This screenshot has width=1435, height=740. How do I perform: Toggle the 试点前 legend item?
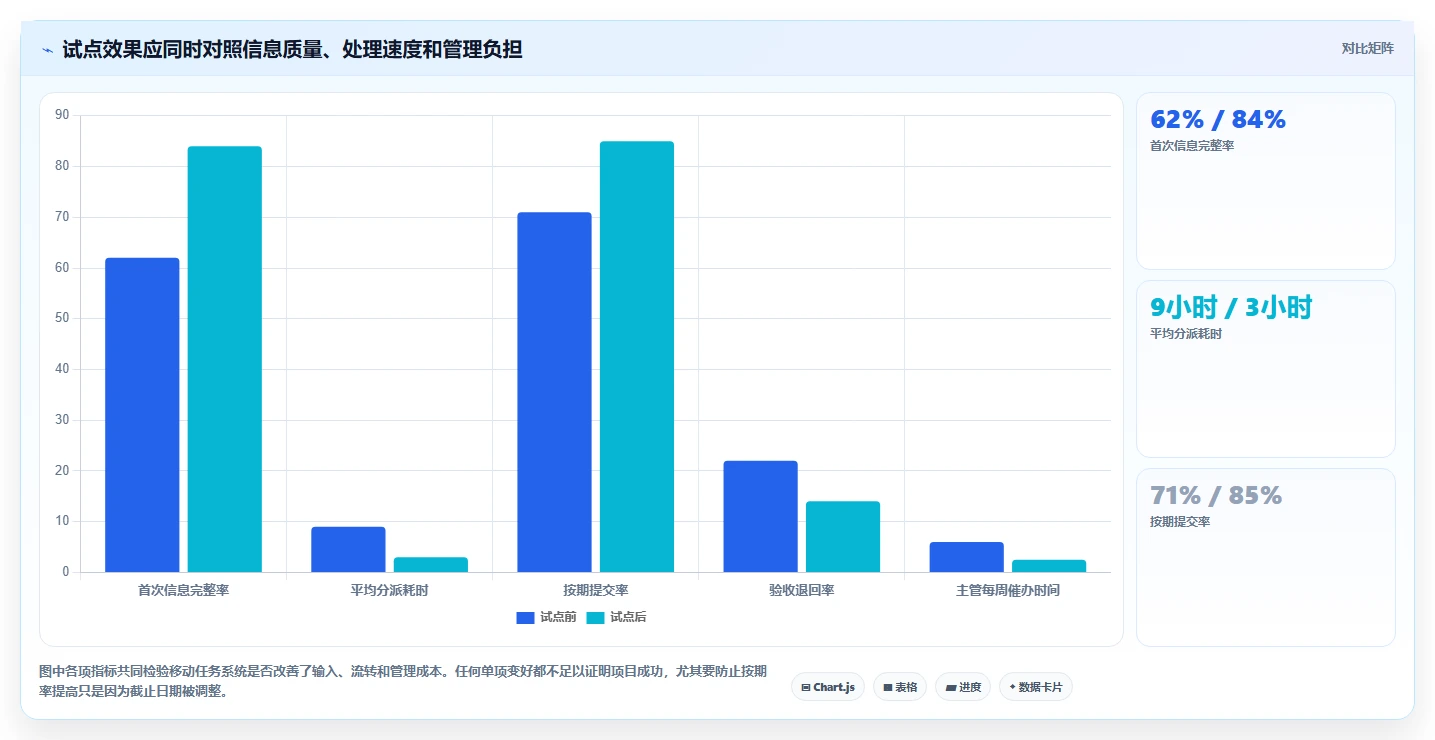(x=547, y=617)
